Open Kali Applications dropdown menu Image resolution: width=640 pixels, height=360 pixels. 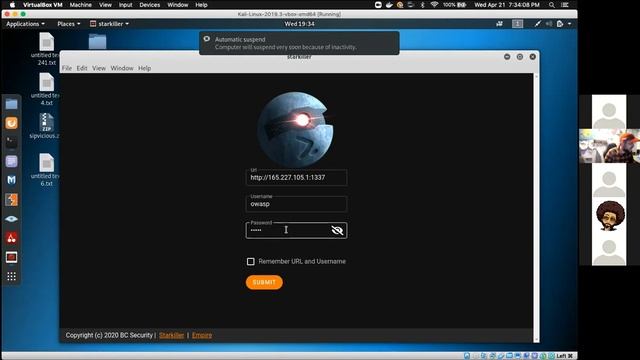coord(25,24)
